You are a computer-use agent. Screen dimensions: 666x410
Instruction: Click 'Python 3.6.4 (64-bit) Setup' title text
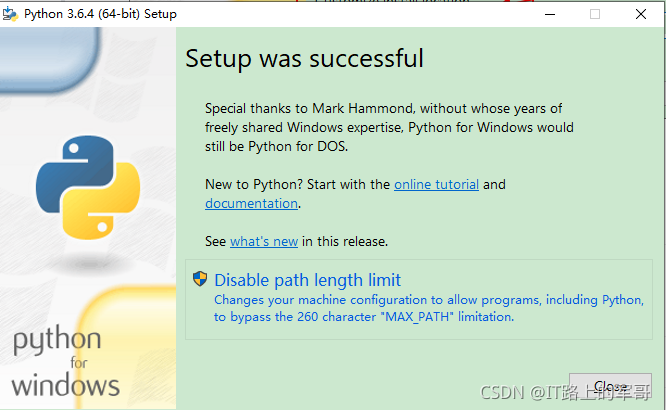100,14
